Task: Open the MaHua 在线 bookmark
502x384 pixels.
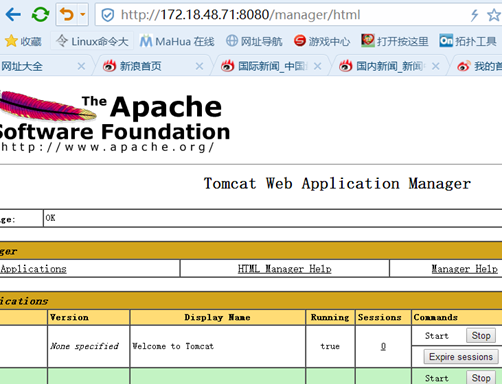Action: [x=177, y=41]
